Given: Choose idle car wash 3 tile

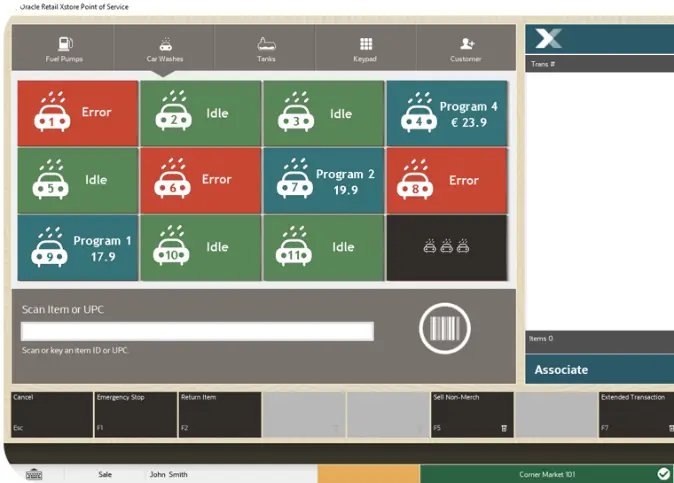Looking at the screenshot, I should pos(323,114).
